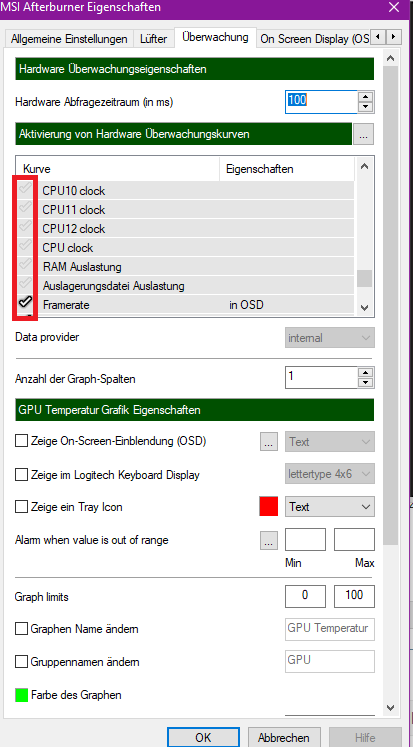
Task: Pick the green Farbe des Graphen swatch
Action: 21,695
